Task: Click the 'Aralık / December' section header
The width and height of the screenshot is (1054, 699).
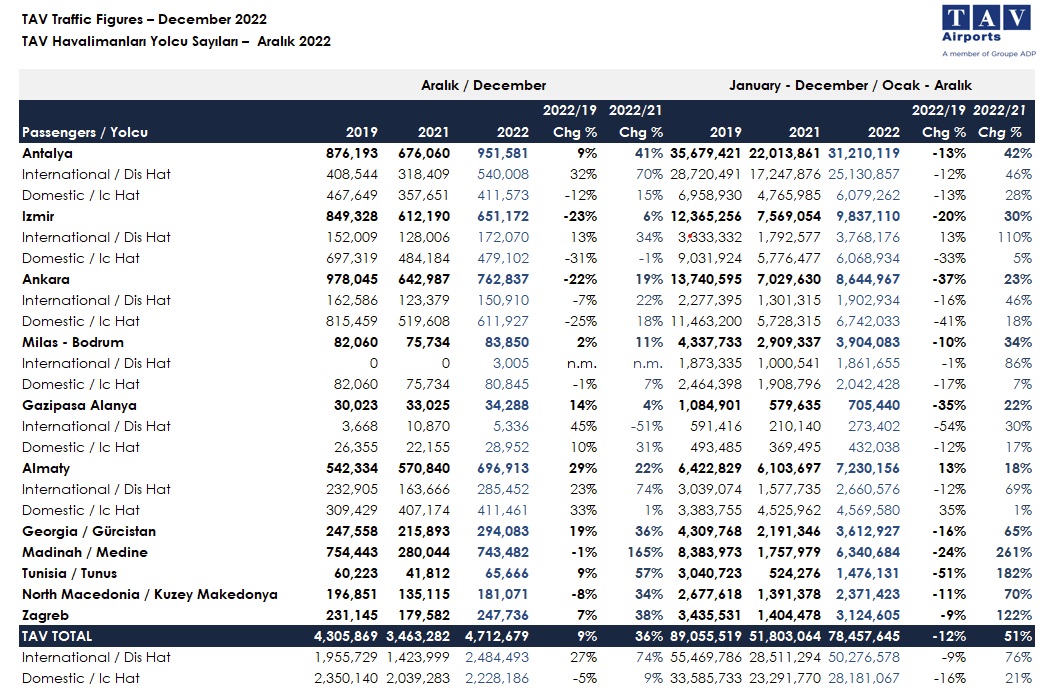Action: coord(483,85)
